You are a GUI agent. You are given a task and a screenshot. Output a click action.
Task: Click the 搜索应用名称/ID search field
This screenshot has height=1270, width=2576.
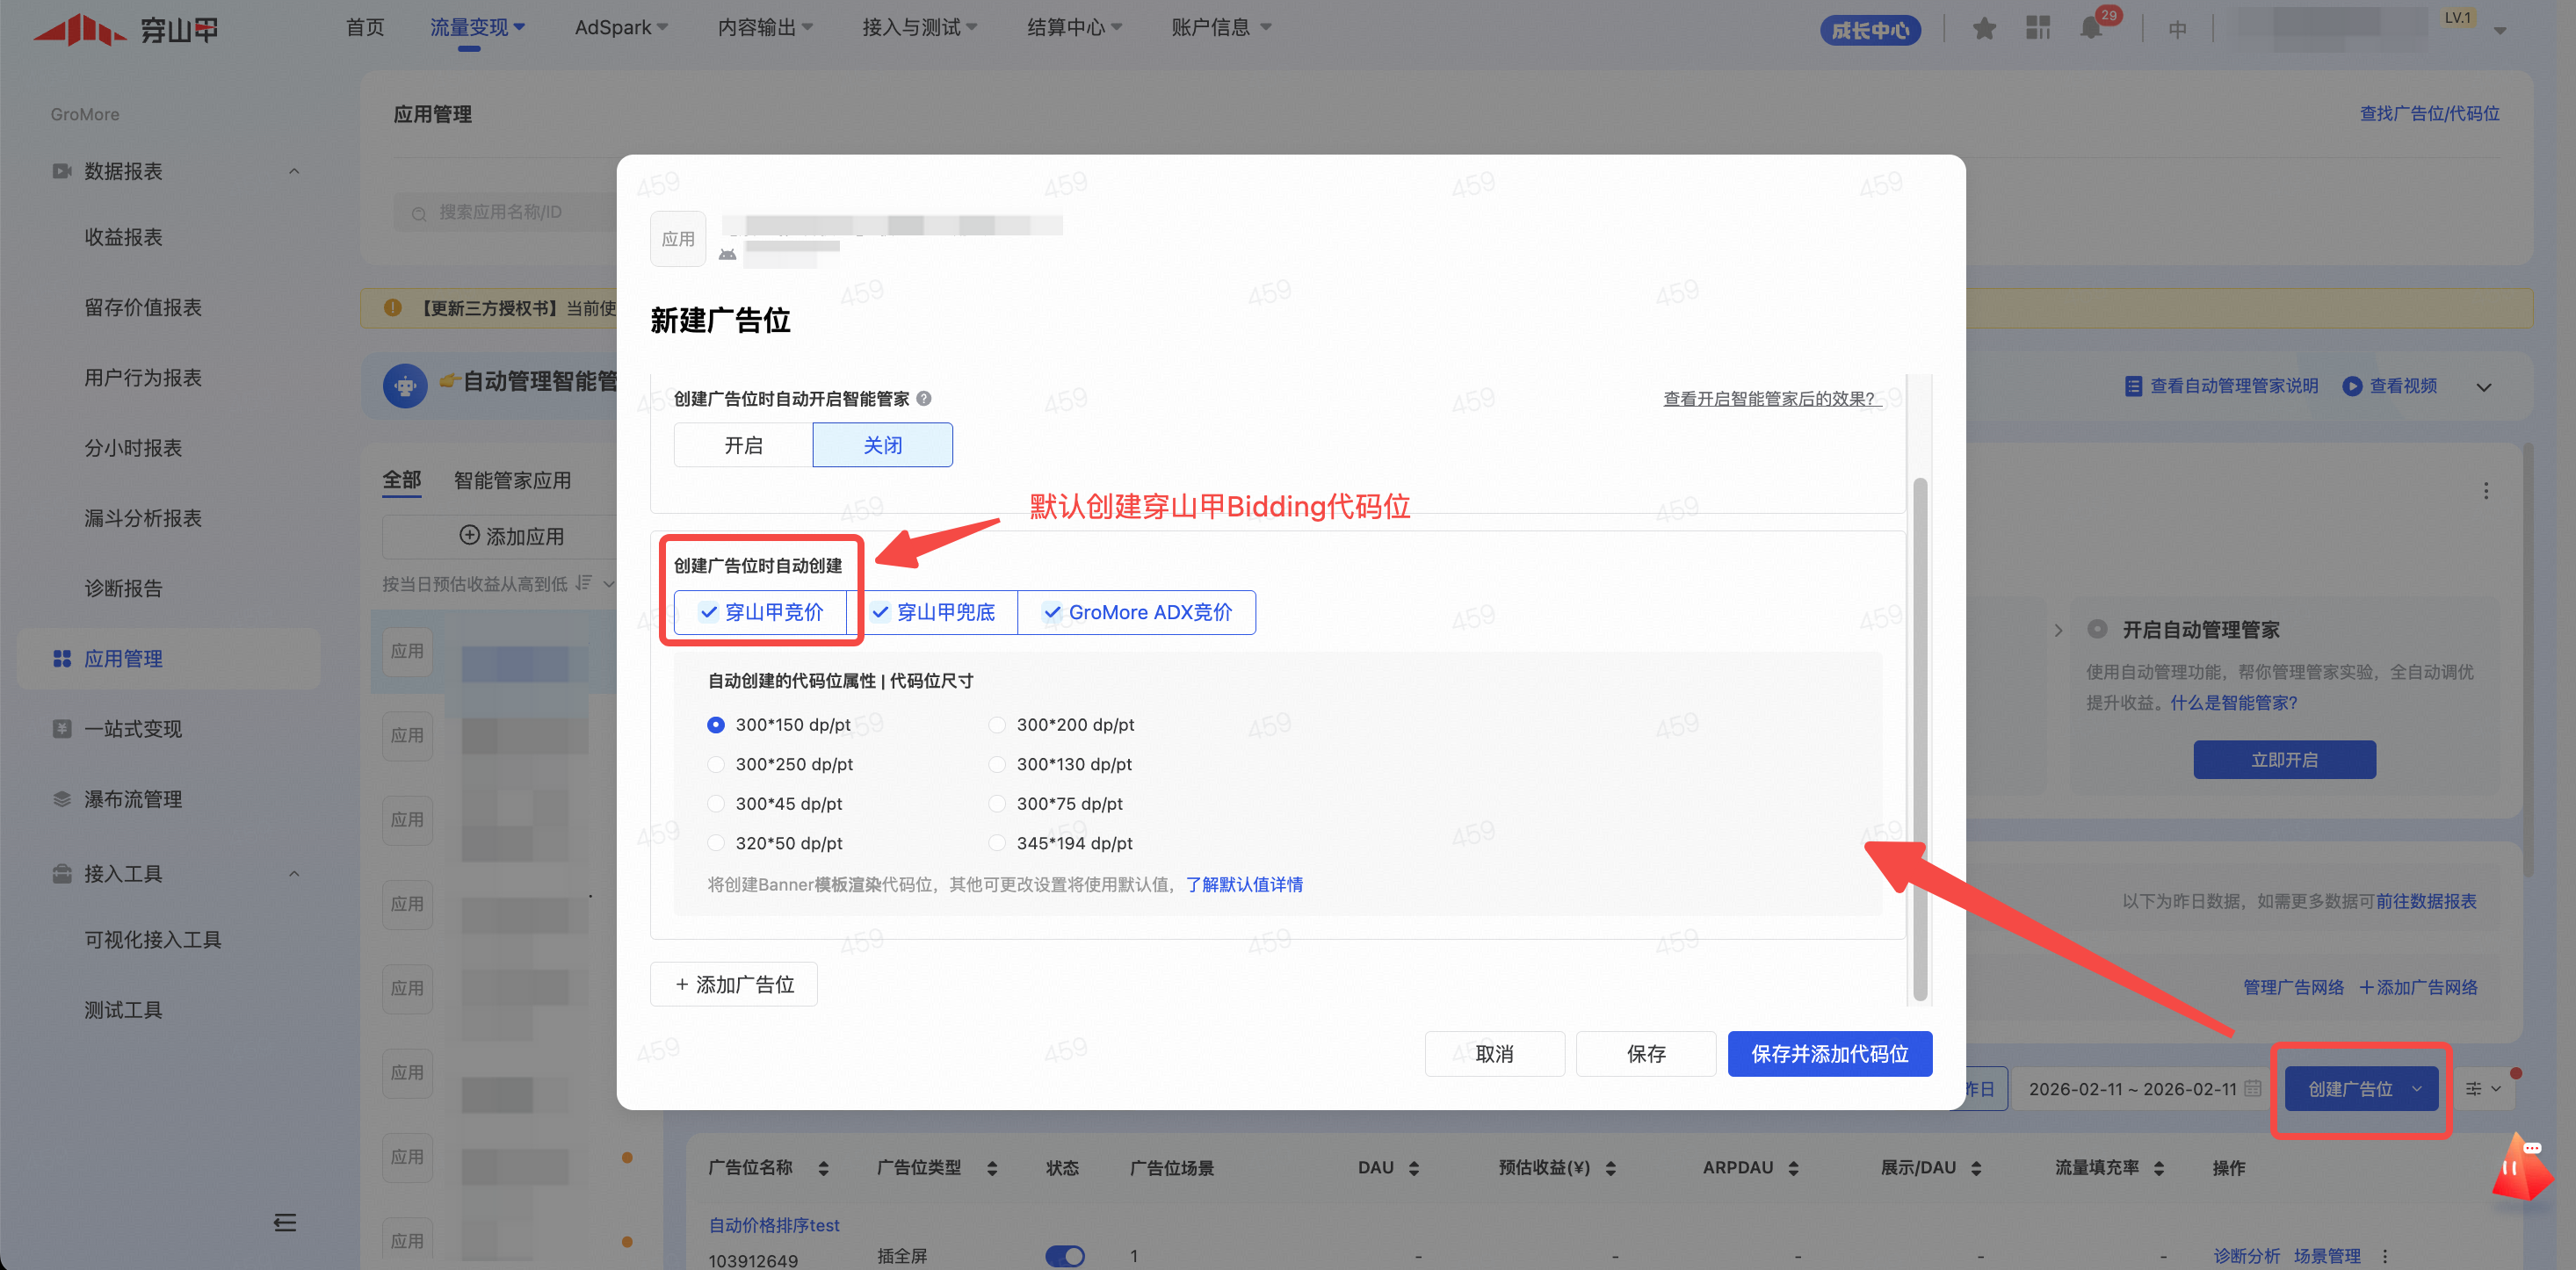coord(500,212)
